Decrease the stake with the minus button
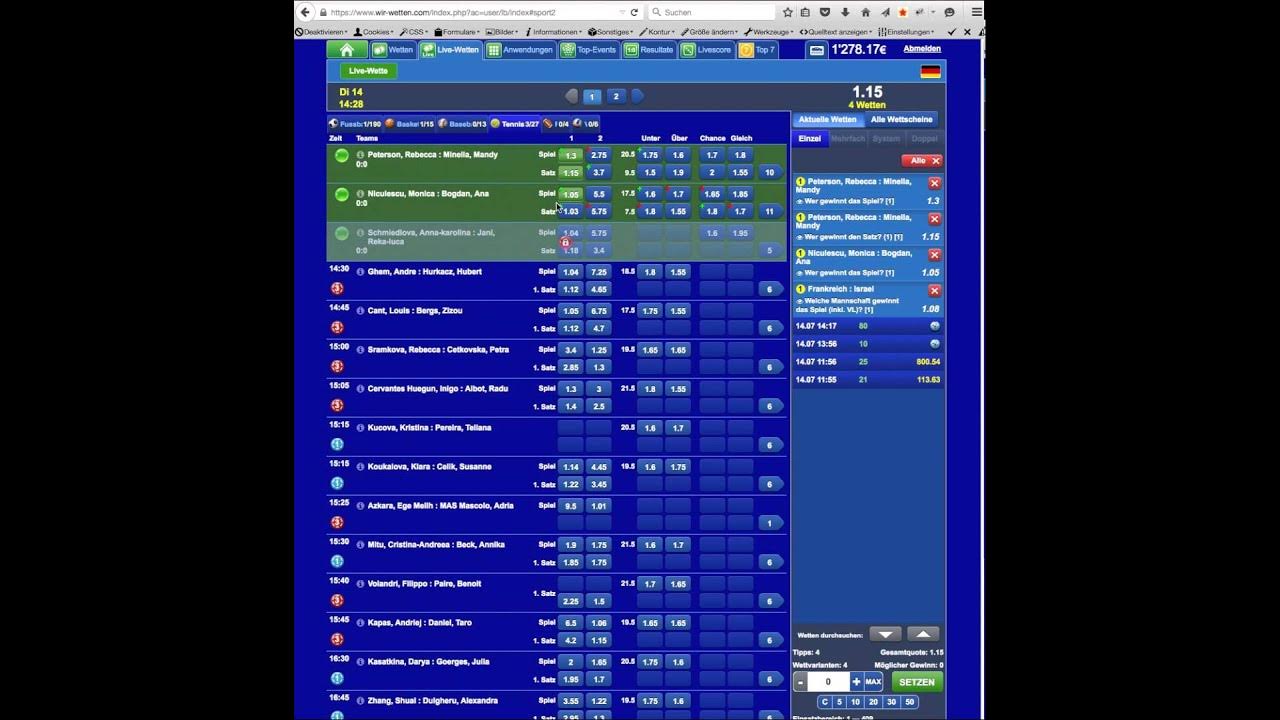This screenshot has width=1280, height=720. click(800, 682)
